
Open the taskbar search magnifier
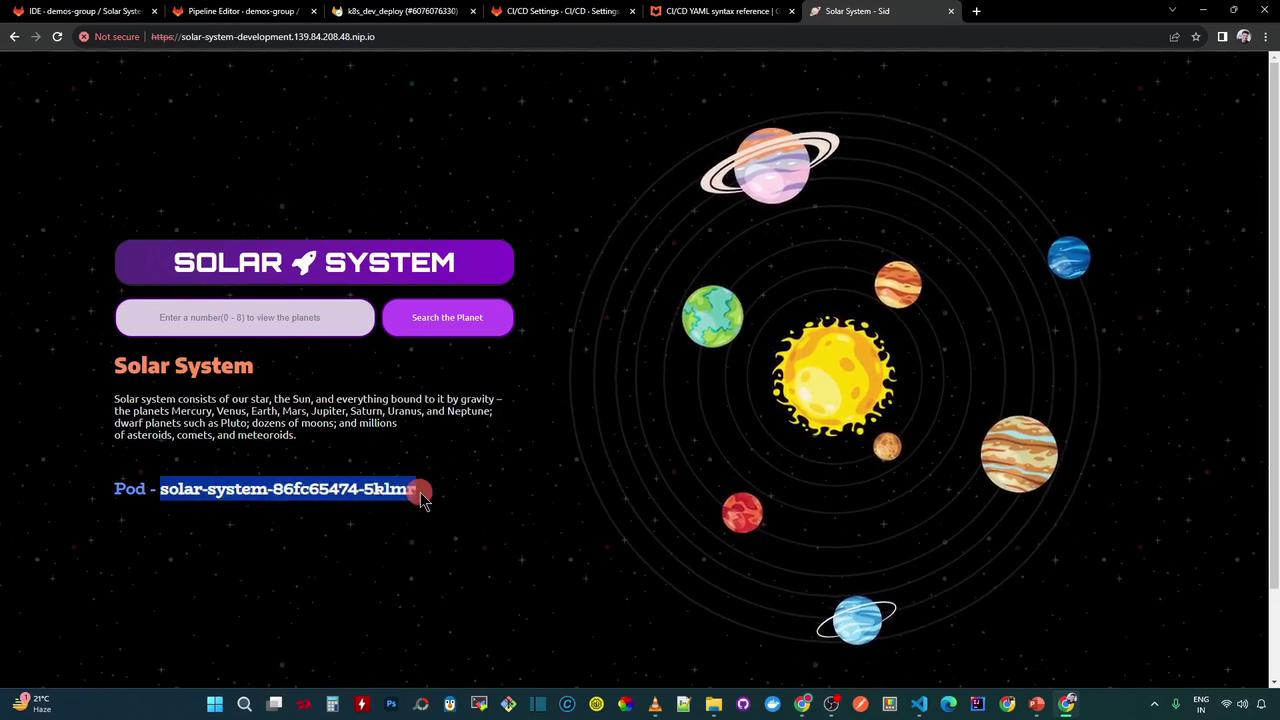(244, 704)
